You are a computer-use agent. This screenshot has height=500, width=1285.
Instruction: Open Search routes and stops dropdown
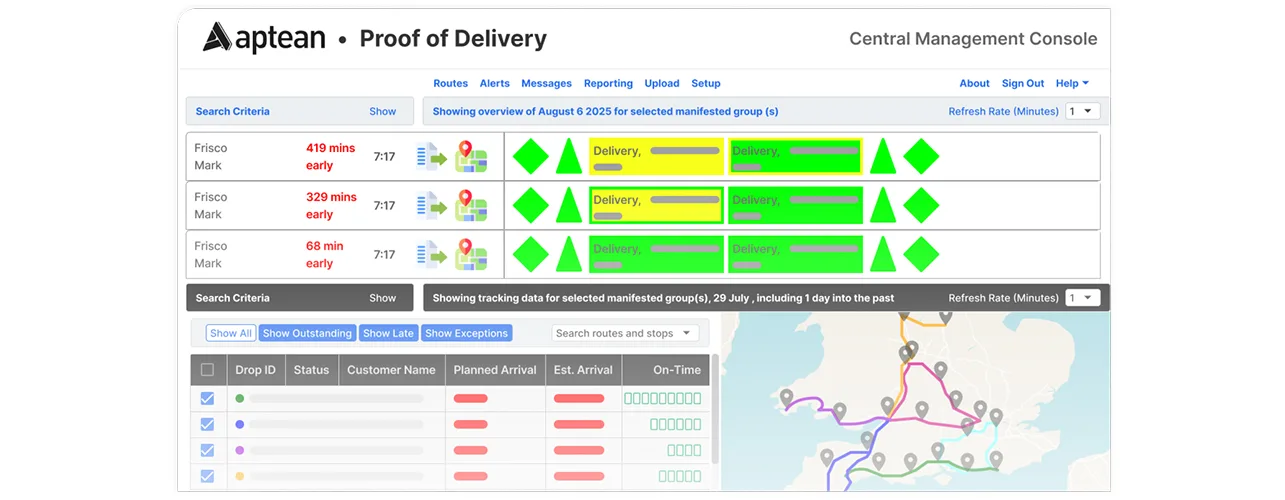pos(625,333)
